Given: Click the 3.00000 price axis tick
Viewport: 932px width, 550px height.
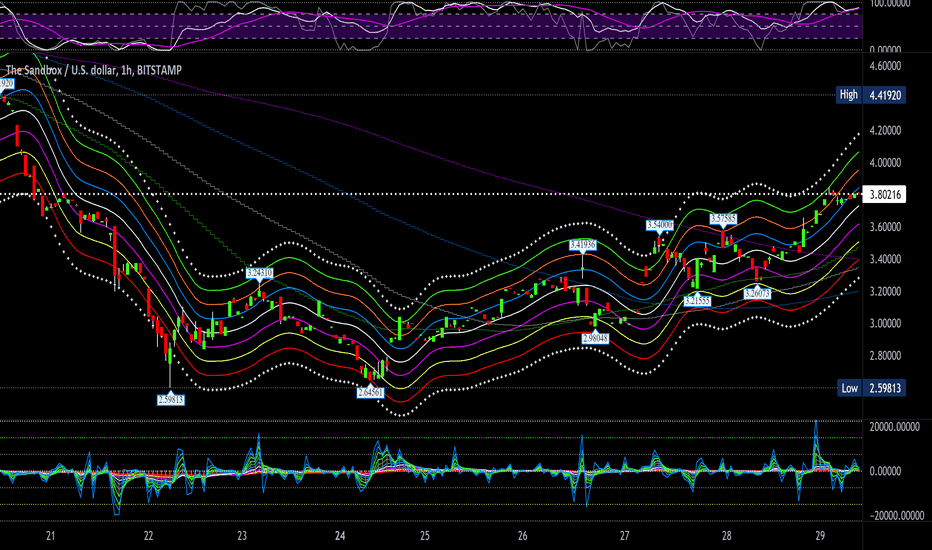Looking at the screenshot, I should [885, 323].
